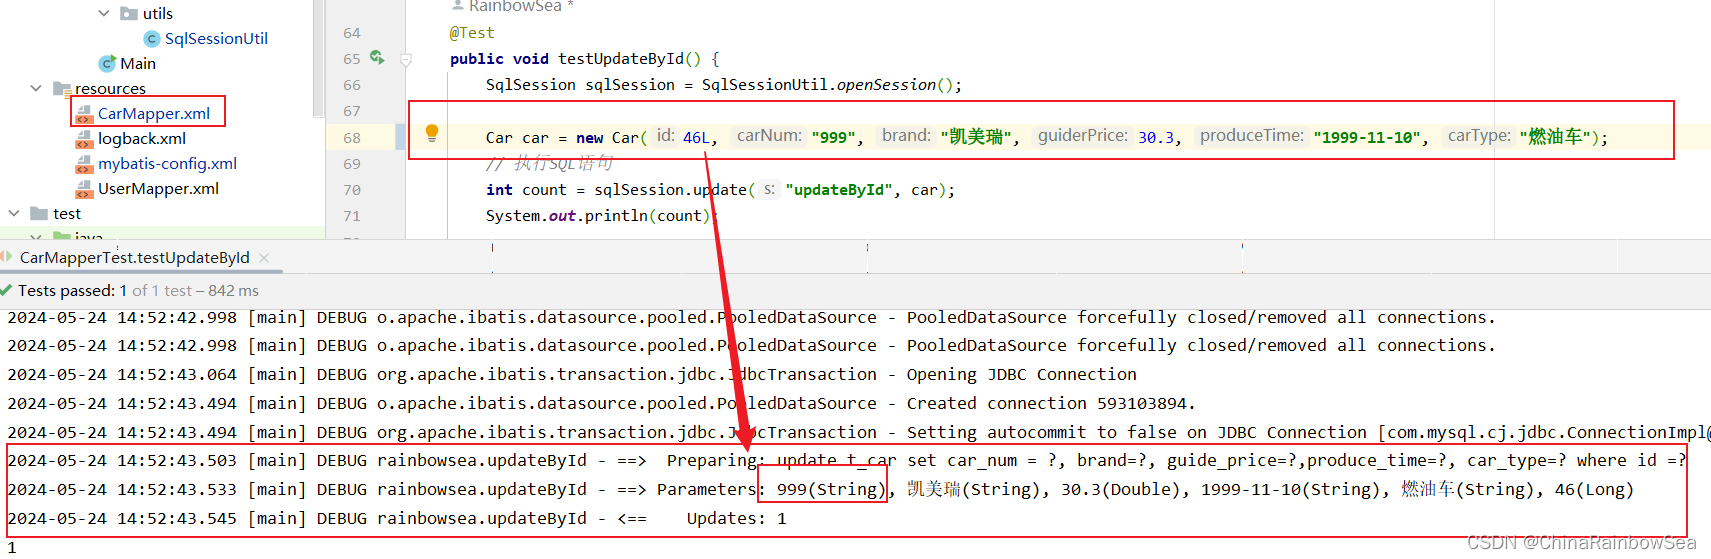Click the "updateById" string argument
This screenshot has width=1711, height=559.
coord(840,189)
